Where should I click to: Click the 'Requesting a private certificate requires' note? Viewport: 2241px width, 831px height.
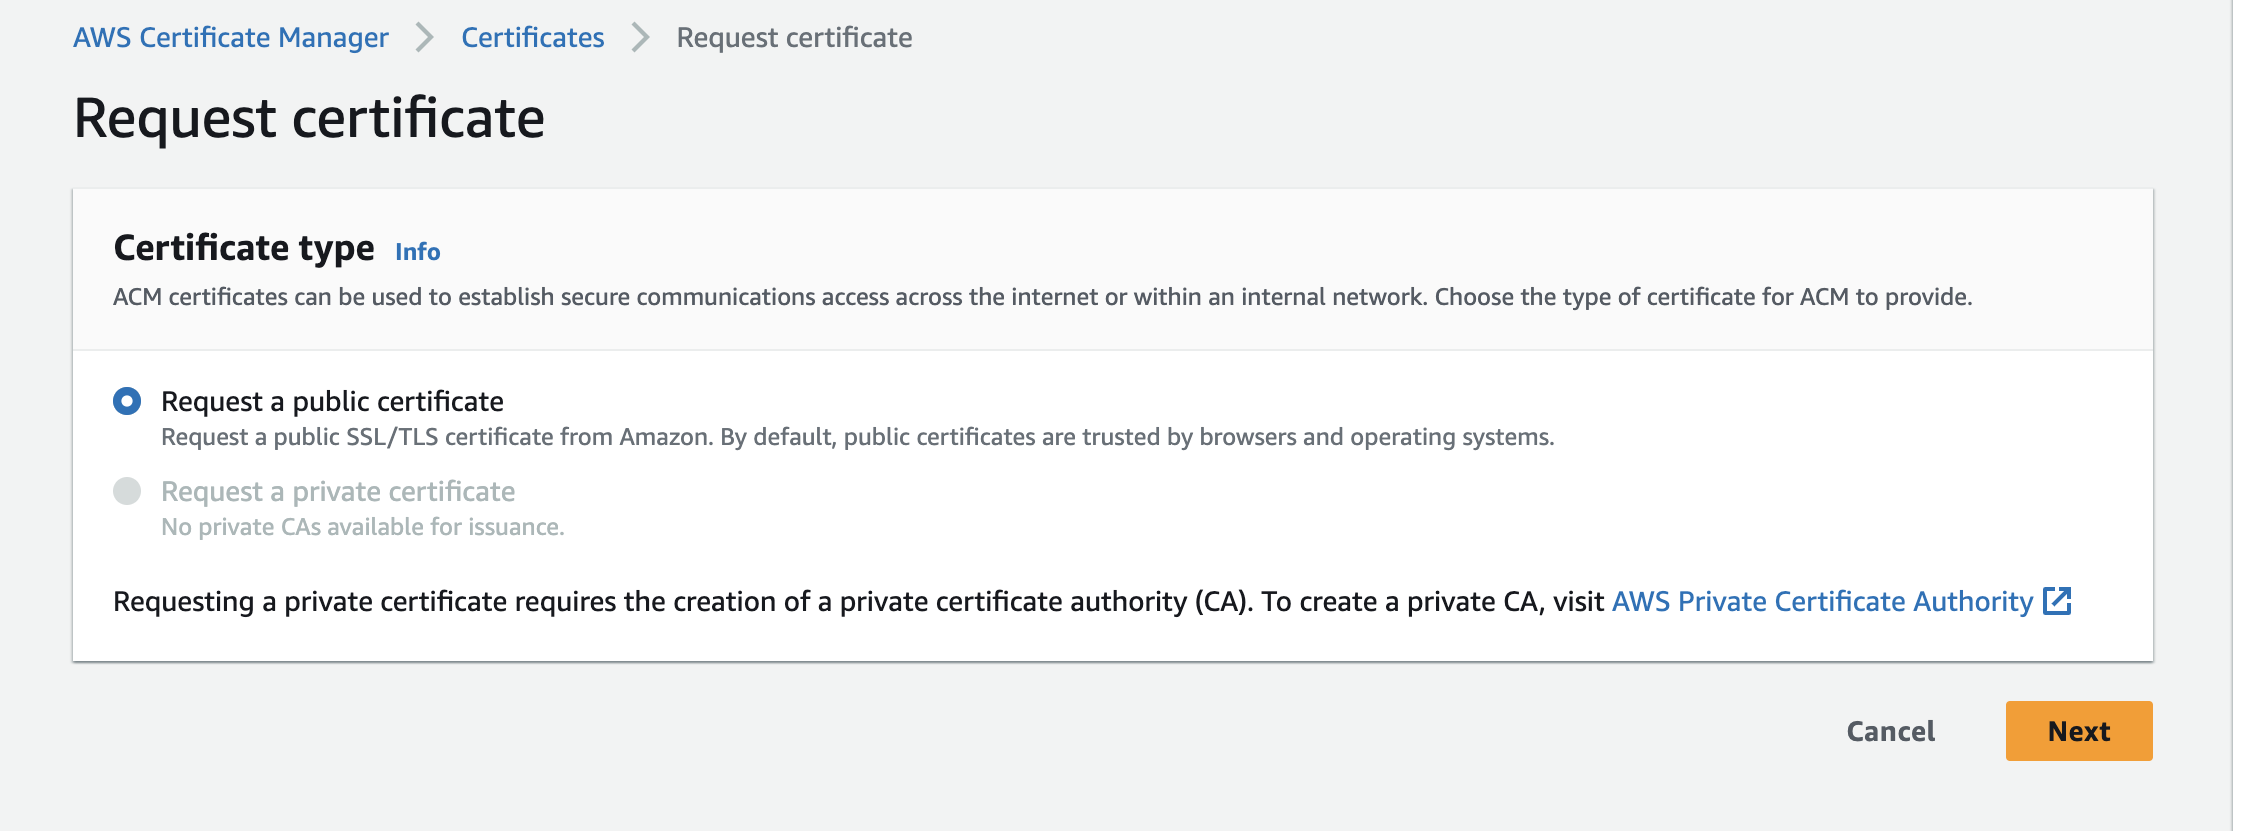tap(860, 601)
